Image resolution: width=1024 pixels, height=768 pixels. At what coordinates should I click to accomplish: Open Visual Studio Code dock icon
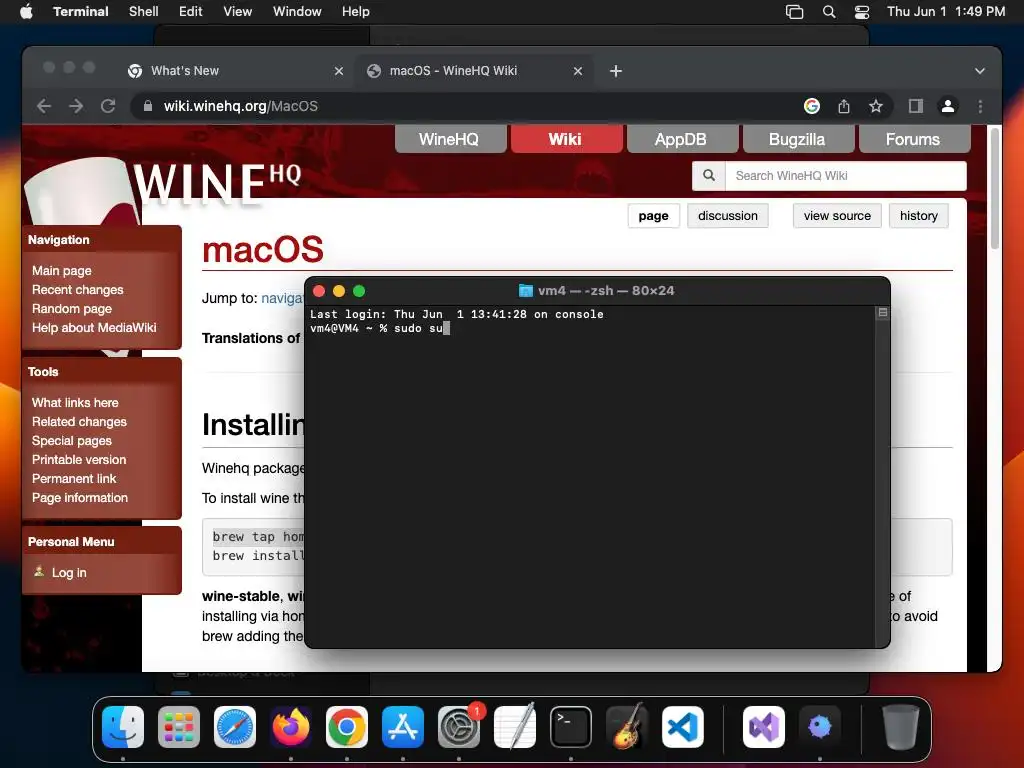pos(683,727)
